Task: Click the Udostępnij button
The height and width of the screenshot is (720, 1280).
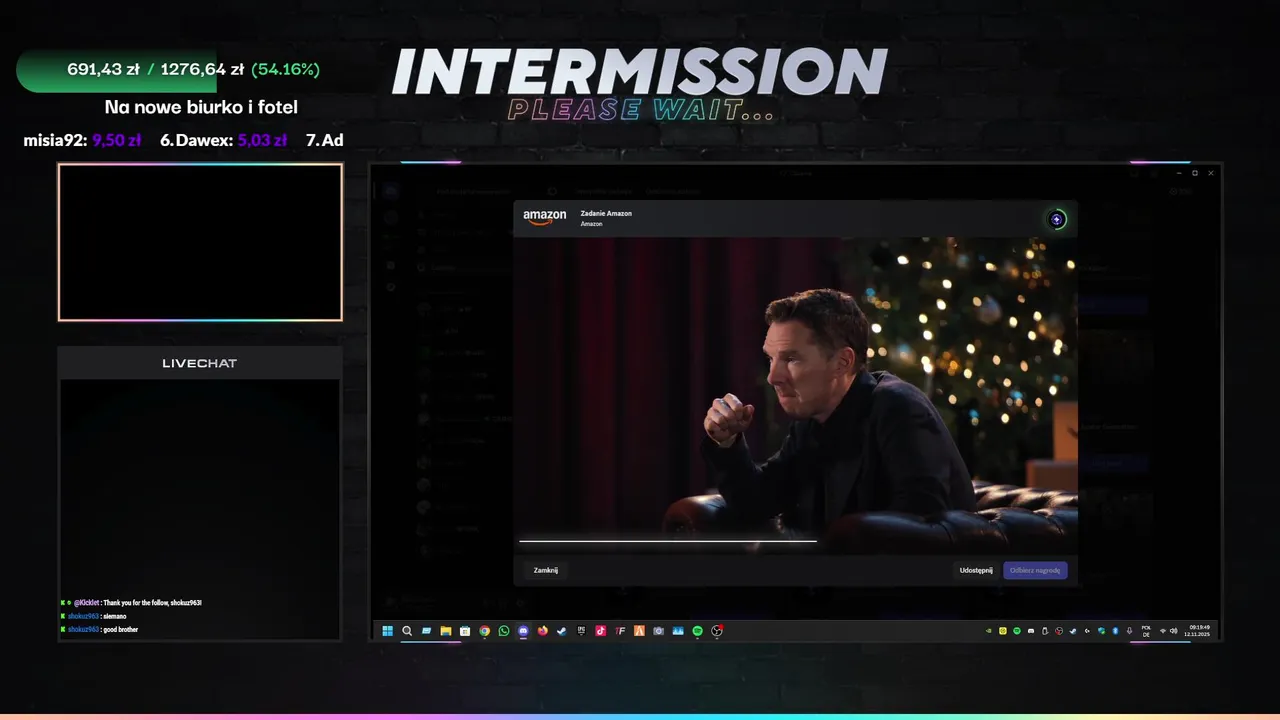Action: coord(976,570)
